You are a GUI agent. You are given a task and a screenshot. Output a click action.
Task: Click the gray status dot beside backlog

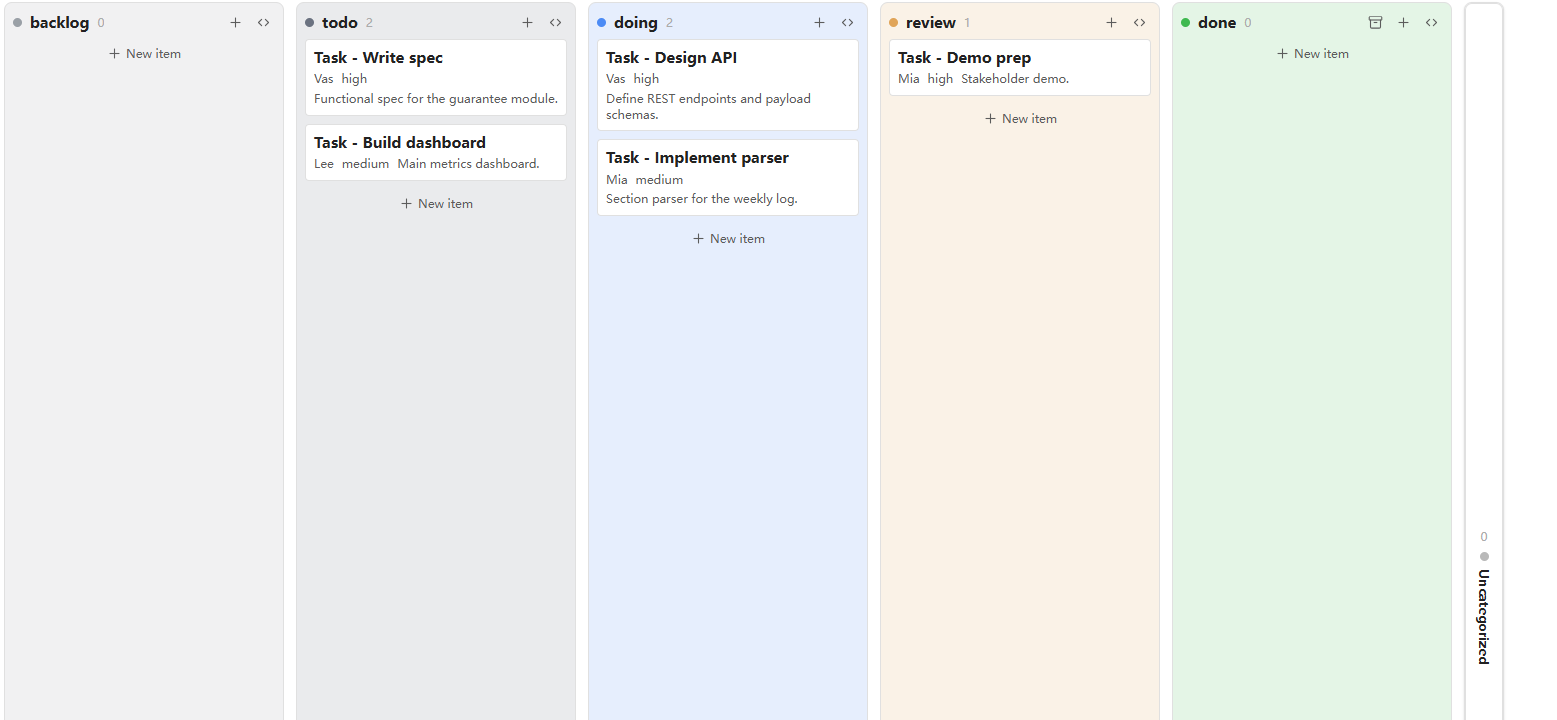tap(18, 23)
